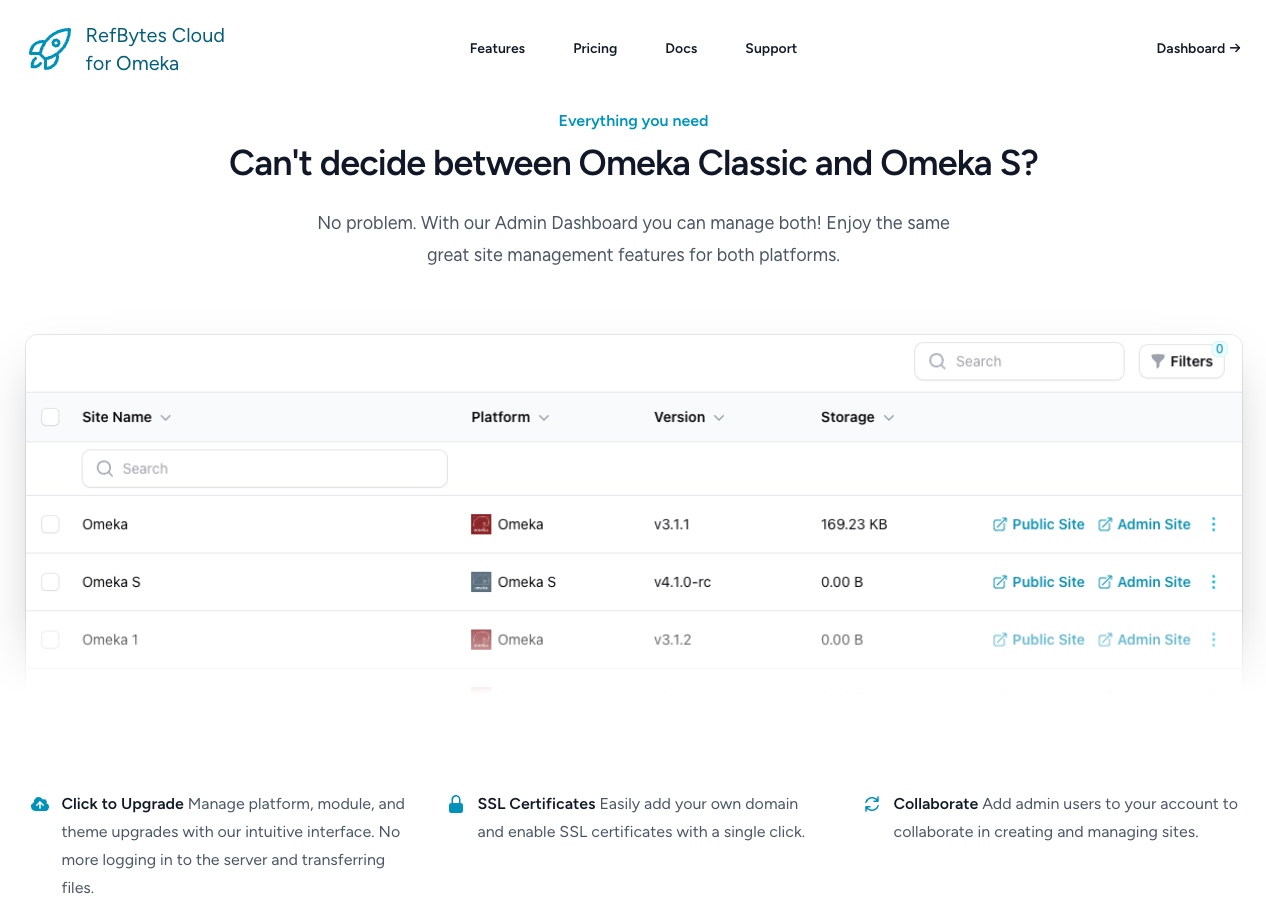Toggle the select-all checkbox in table header
1266x917 pixels.
coord(50,417)
